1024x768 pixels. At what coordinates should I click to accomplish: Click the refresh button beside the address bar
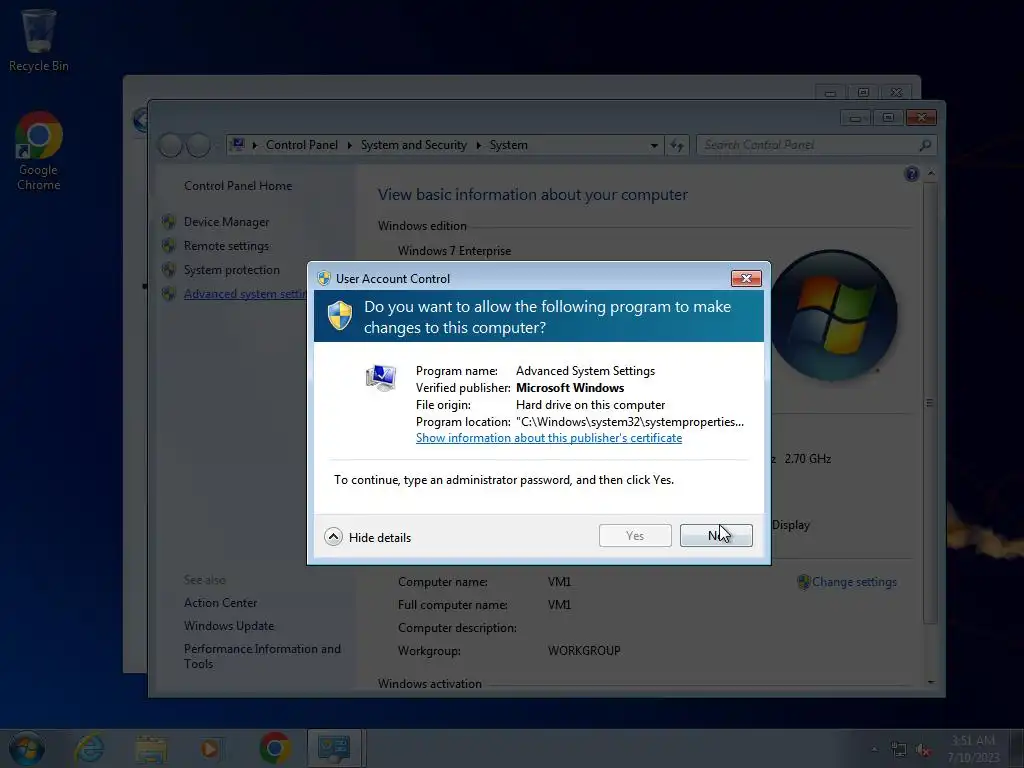click(x=677, y=145)
